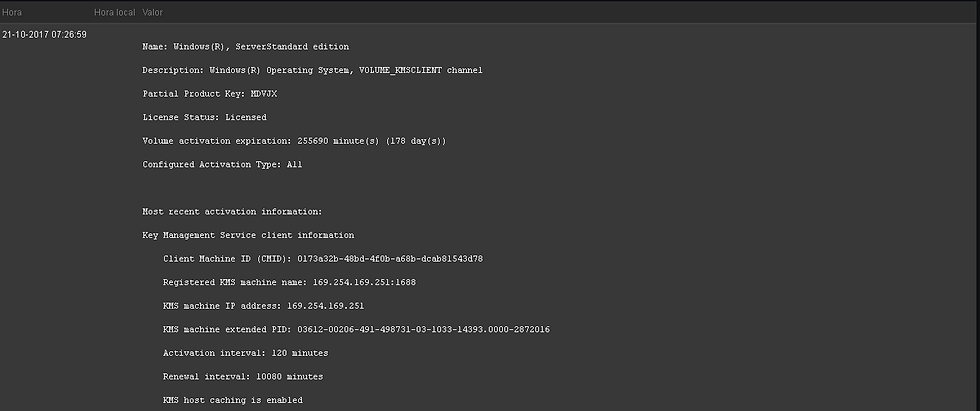Select 'Key Management Service client information' line
Image resolution: width=980 pixels, height=411 pixels.
(248, 235)
